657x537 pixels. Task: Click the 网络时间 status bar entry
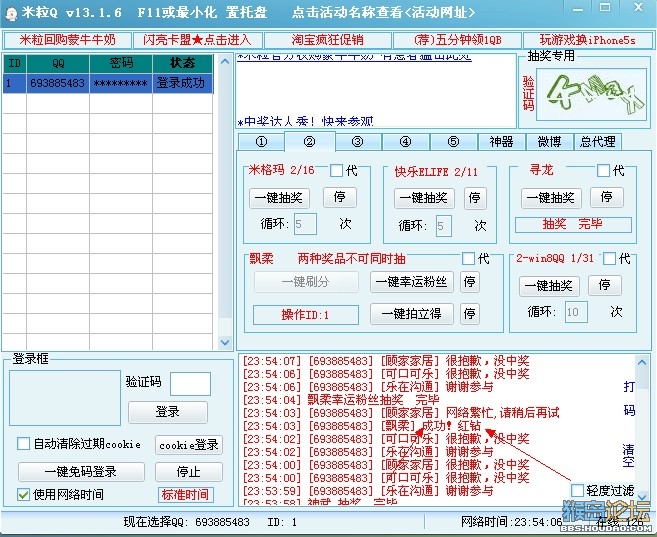[511, 522]
